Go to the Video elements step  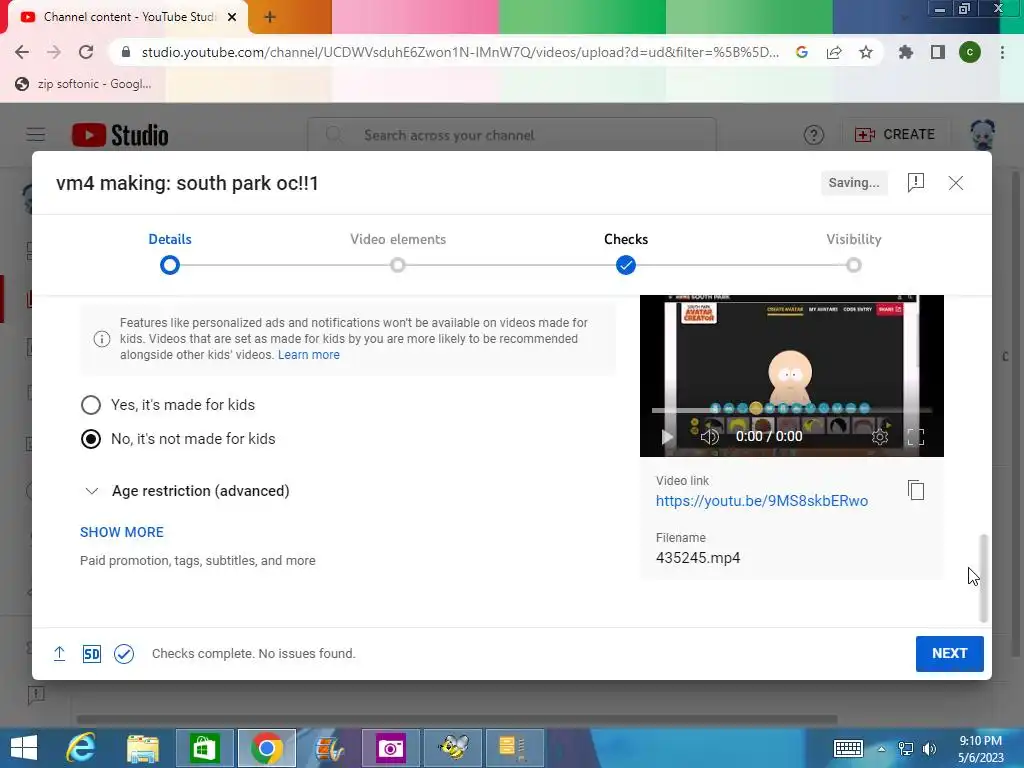pos(398,253)
